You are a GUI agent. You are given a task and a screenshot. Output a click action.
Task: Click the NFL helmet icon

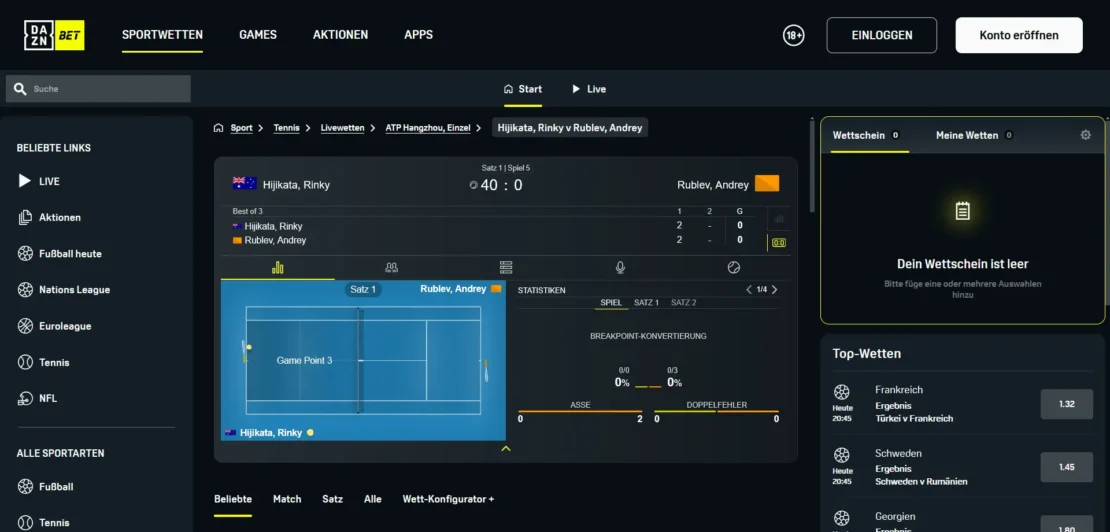tap(25, 398)
